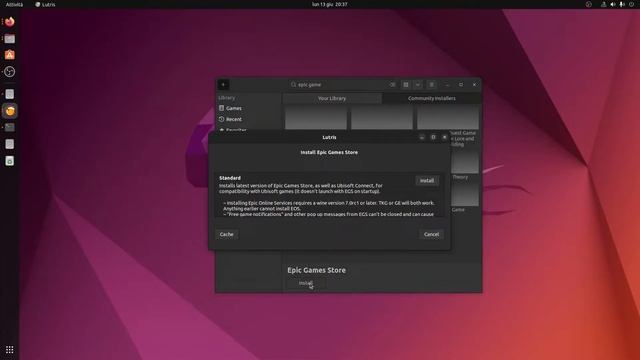
Task: Minimize the Lutris installer dialog
Action: tap(422, 137)
